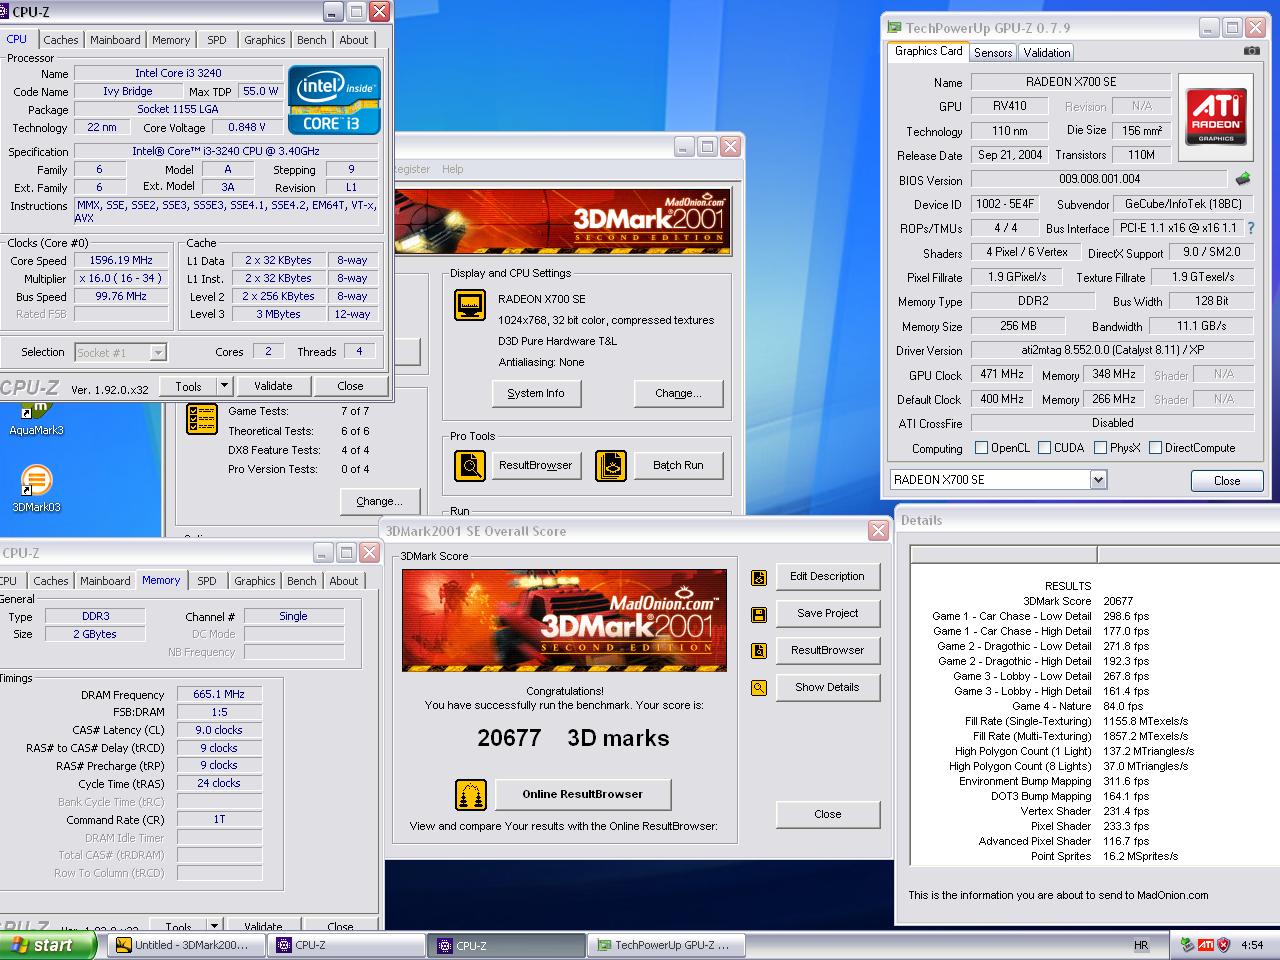Select Graphics tab in Memory CPU-Z window

255,581
